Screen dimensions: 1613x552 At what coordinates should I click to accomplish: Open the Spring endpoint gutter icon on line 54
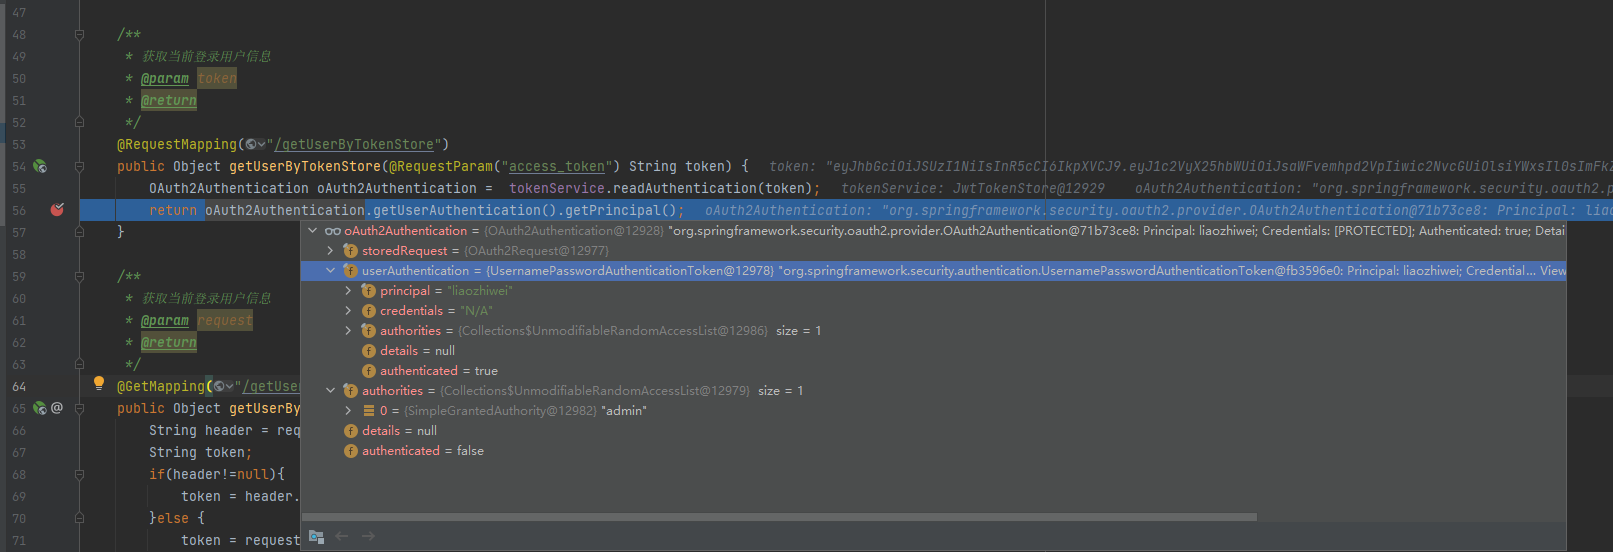tap(39, 166)
